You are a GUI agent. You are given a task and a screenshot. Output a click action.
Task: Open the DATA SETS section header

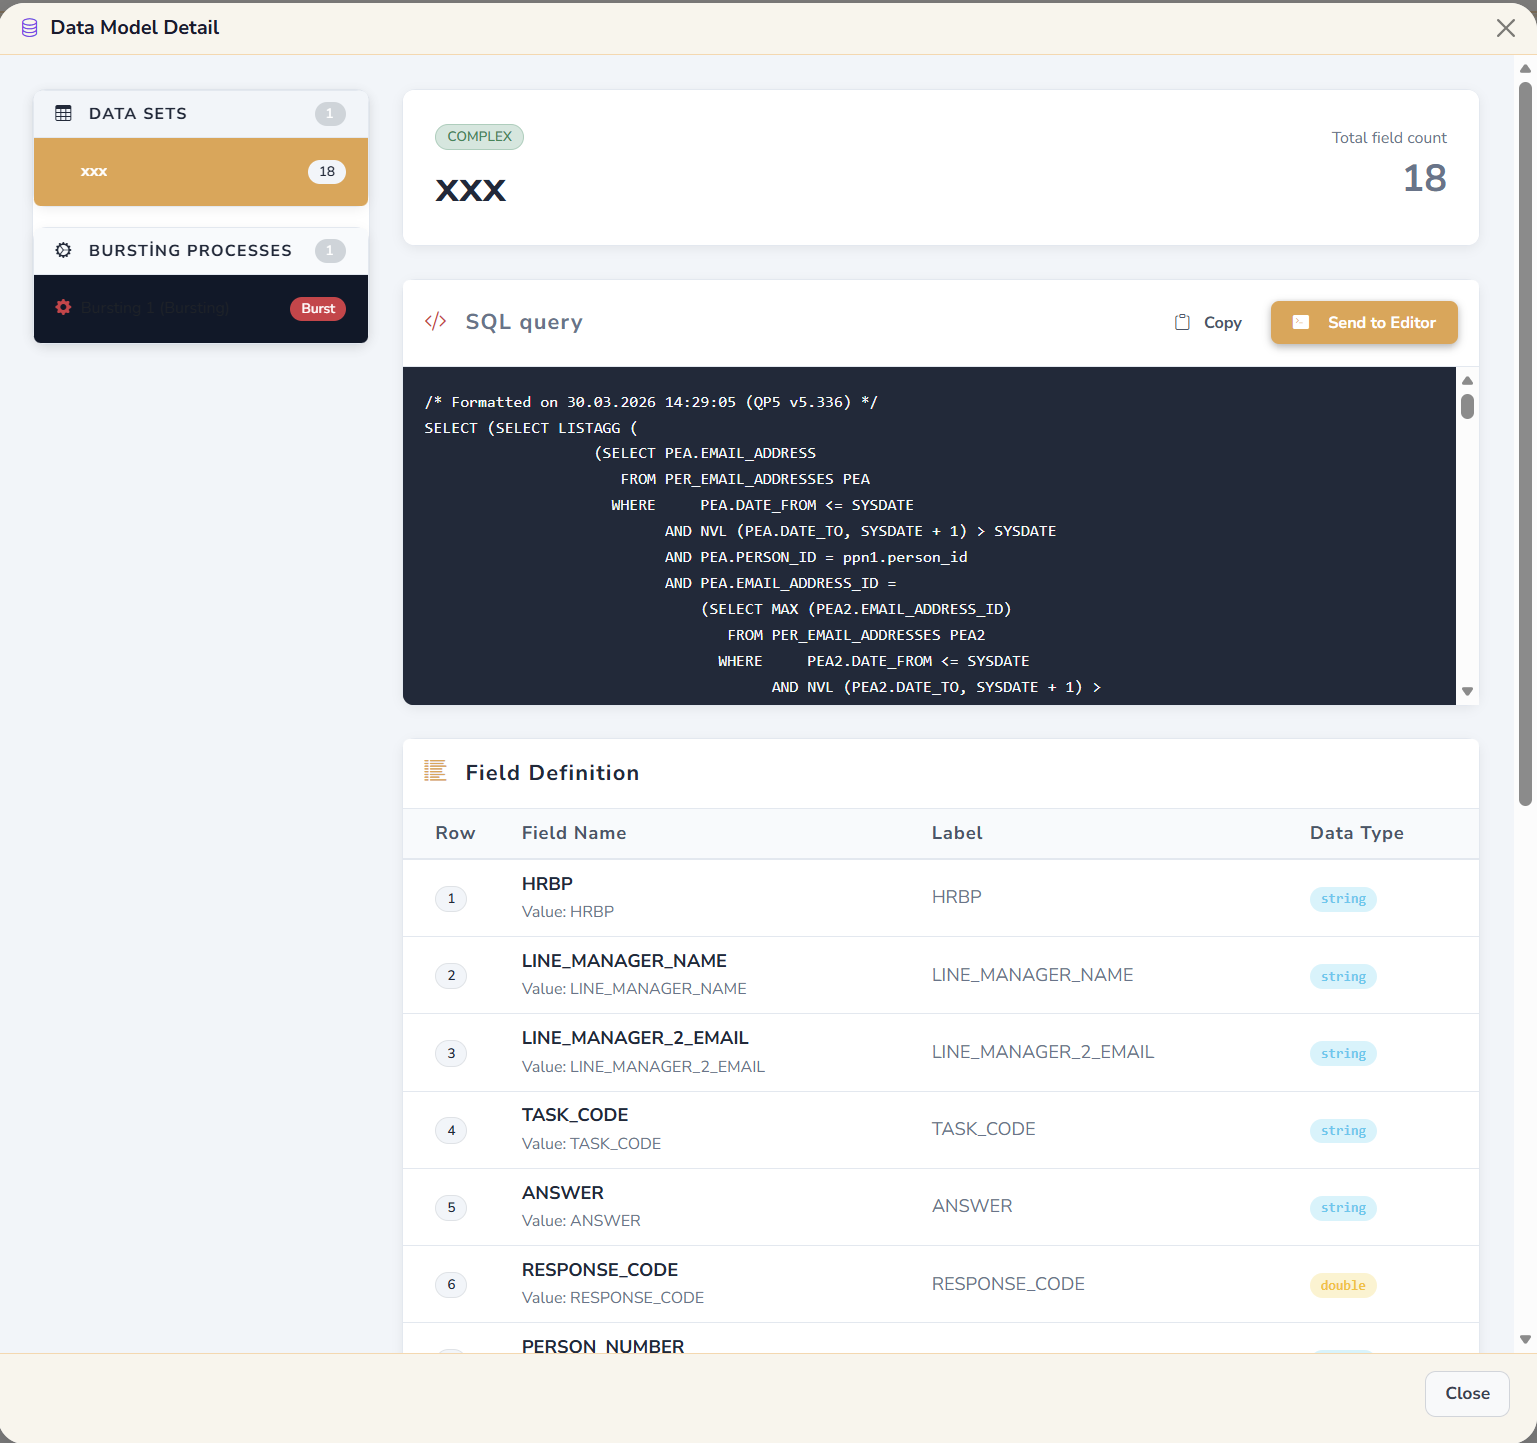click(201, 114)
